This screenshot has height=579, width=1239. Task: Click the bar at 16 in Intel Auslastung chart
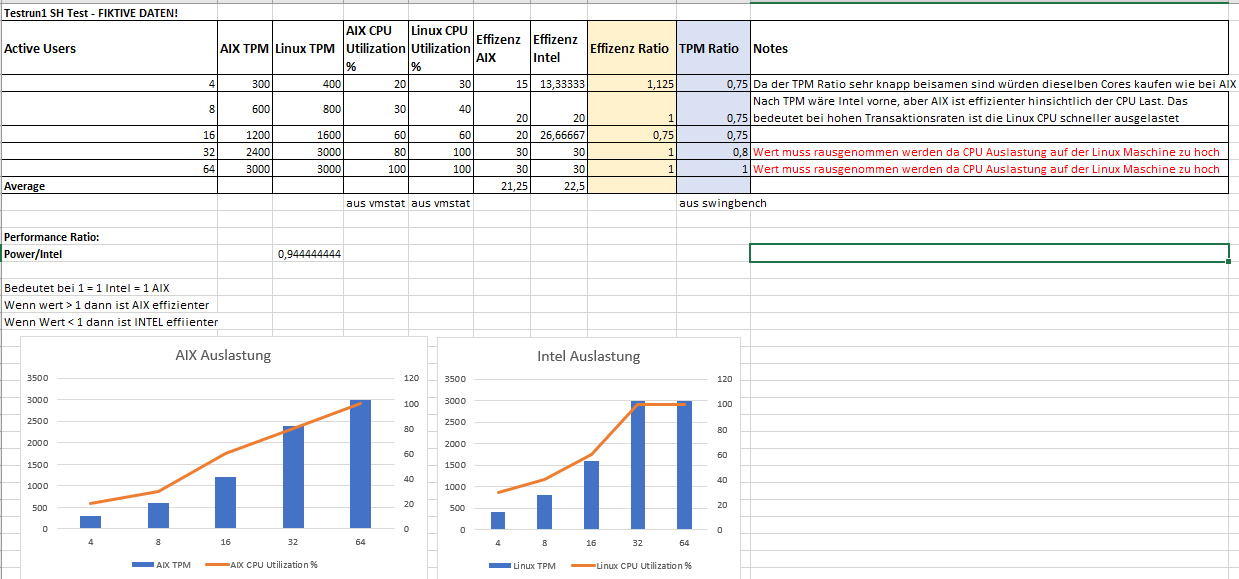point(590,495)
